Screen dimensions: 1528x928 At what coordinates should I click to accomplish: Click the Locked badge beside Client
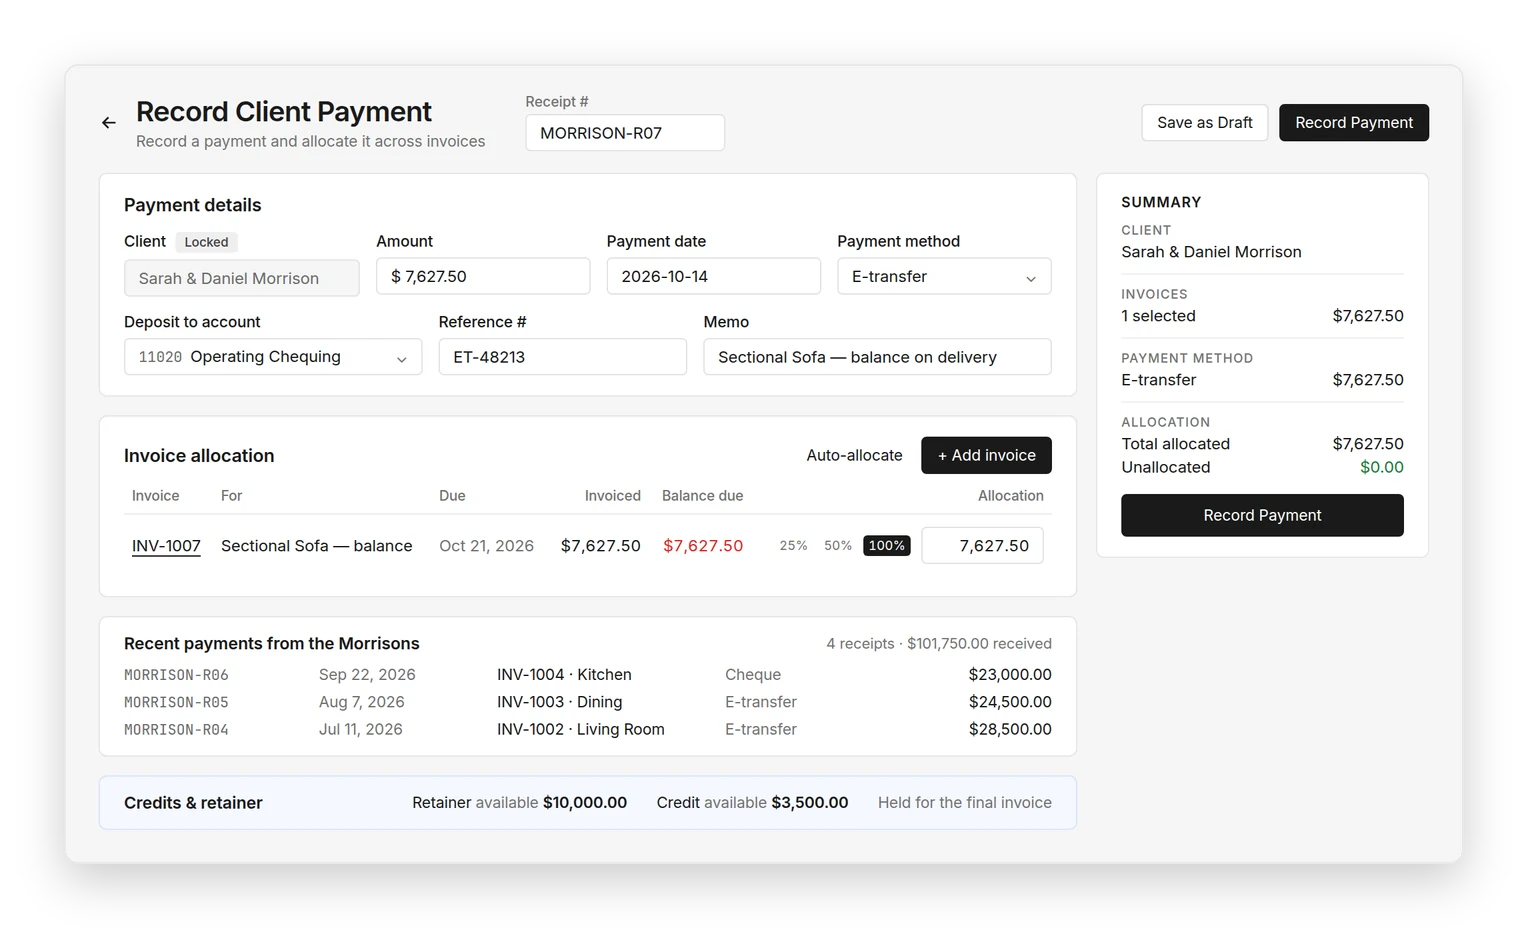206,242
